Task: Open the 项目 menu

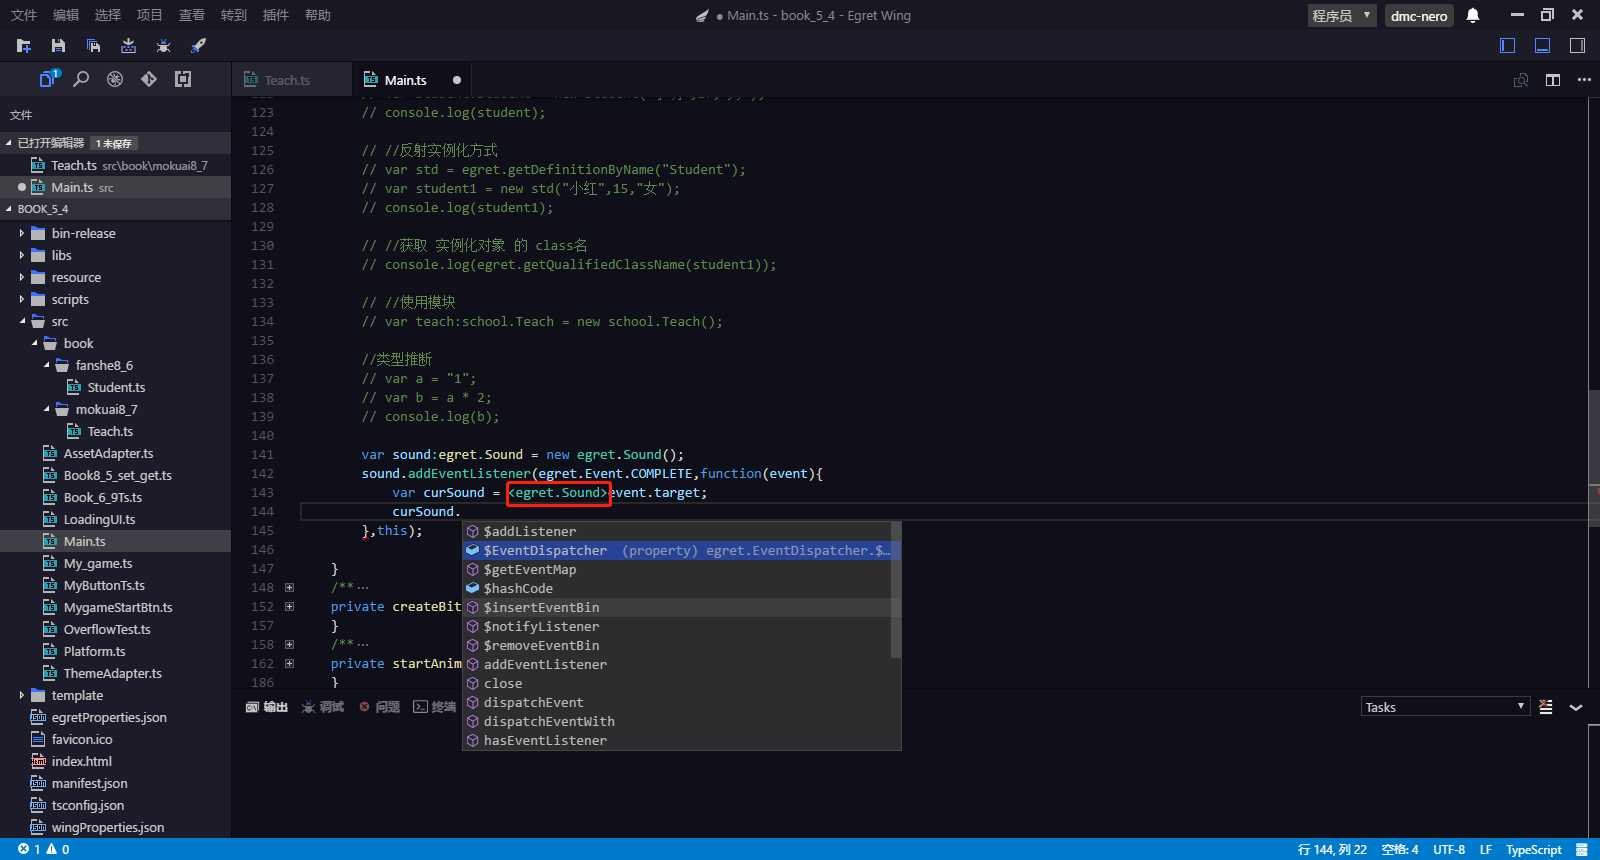Action: point(150,15)
